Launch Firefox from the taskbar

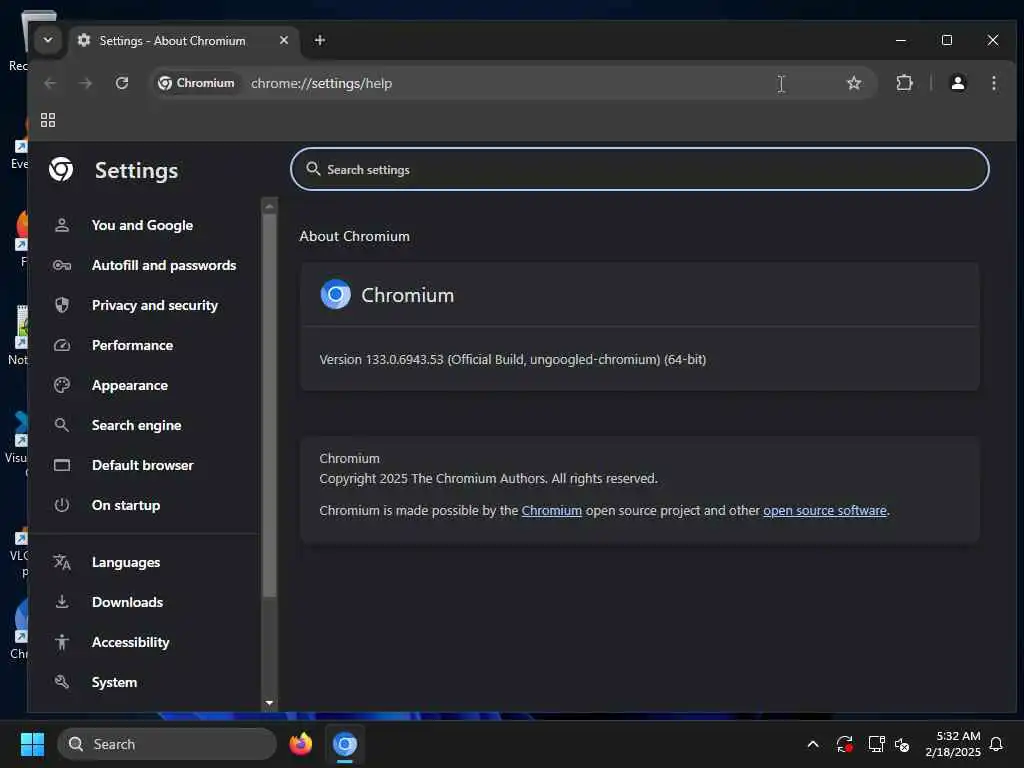(301, 744)
